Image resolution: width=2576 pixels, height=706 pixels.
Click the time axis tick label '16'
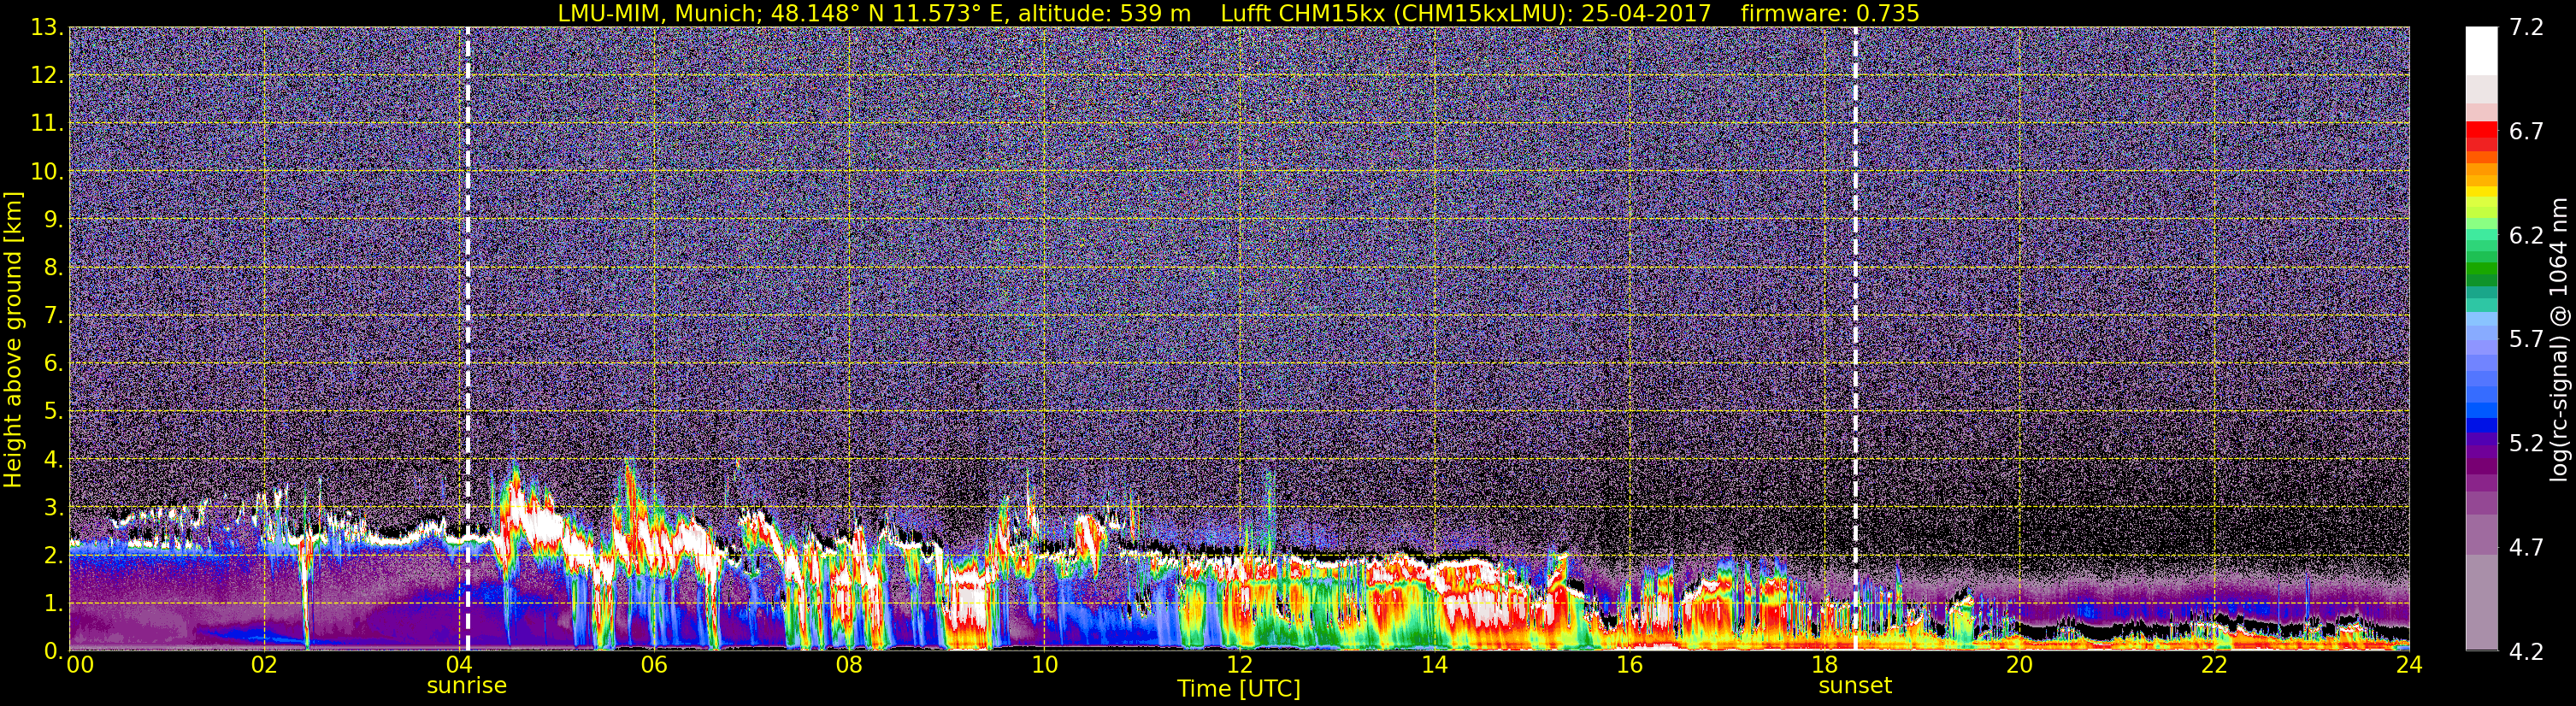1629,666
